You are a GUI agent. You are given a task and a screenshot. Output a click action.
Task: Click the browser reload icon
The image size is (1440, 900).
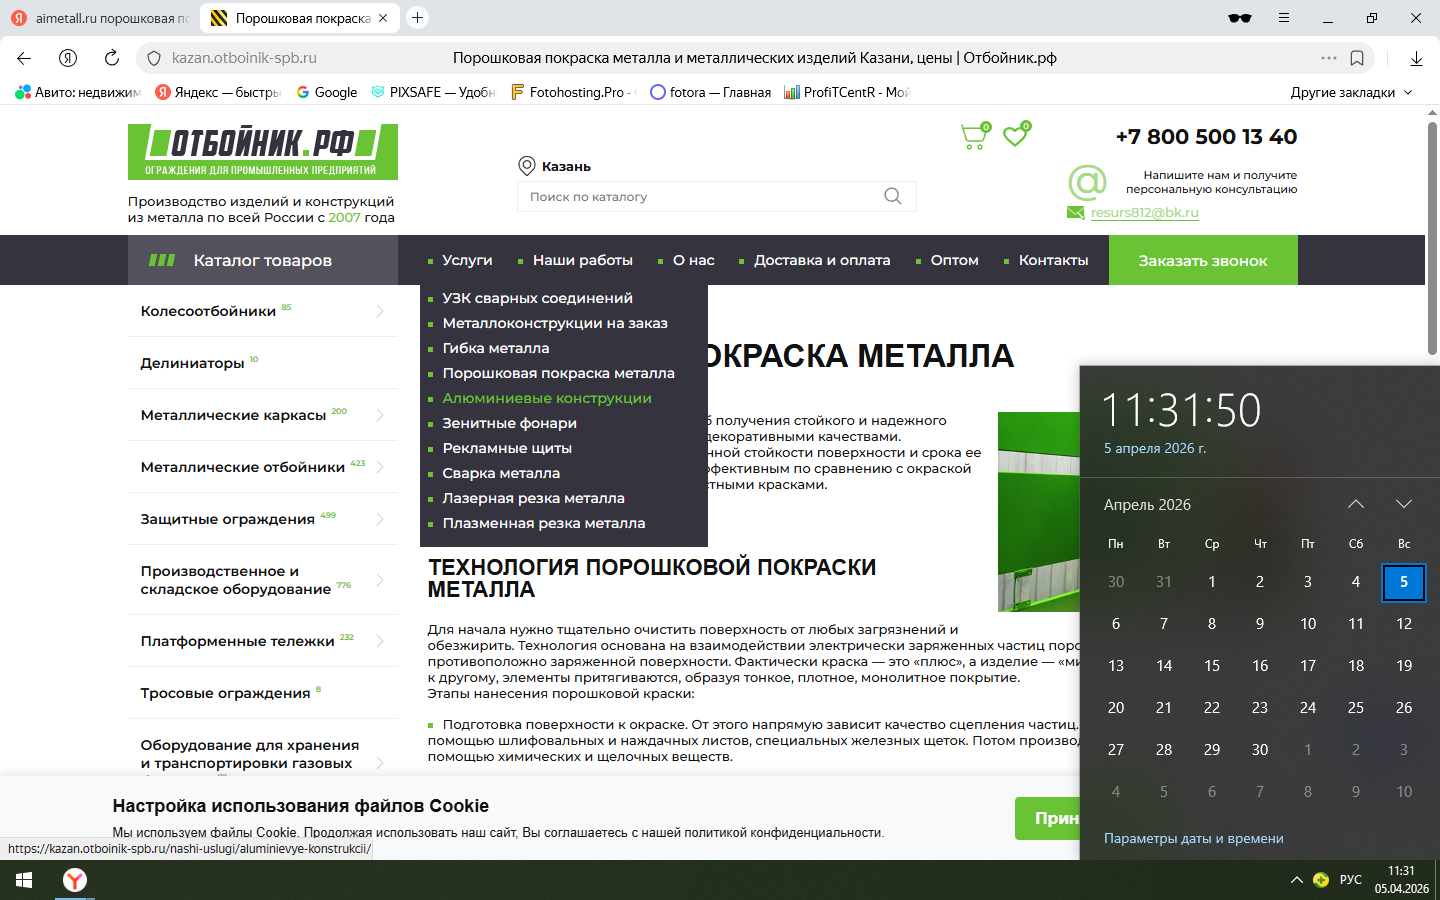(x=112, y=58)
